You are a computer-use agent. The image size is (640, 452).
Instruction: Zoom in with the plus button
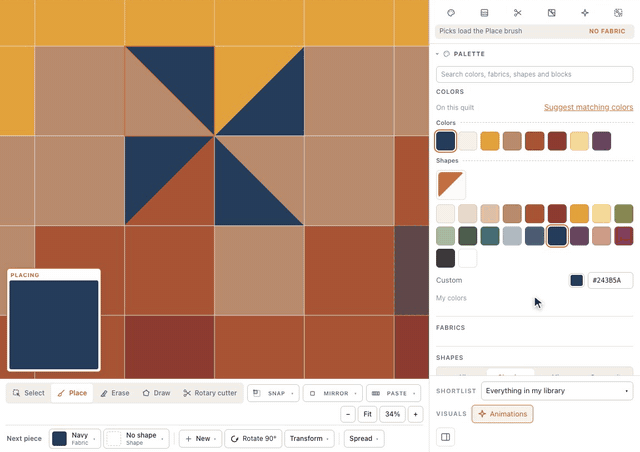click(416, 414)
